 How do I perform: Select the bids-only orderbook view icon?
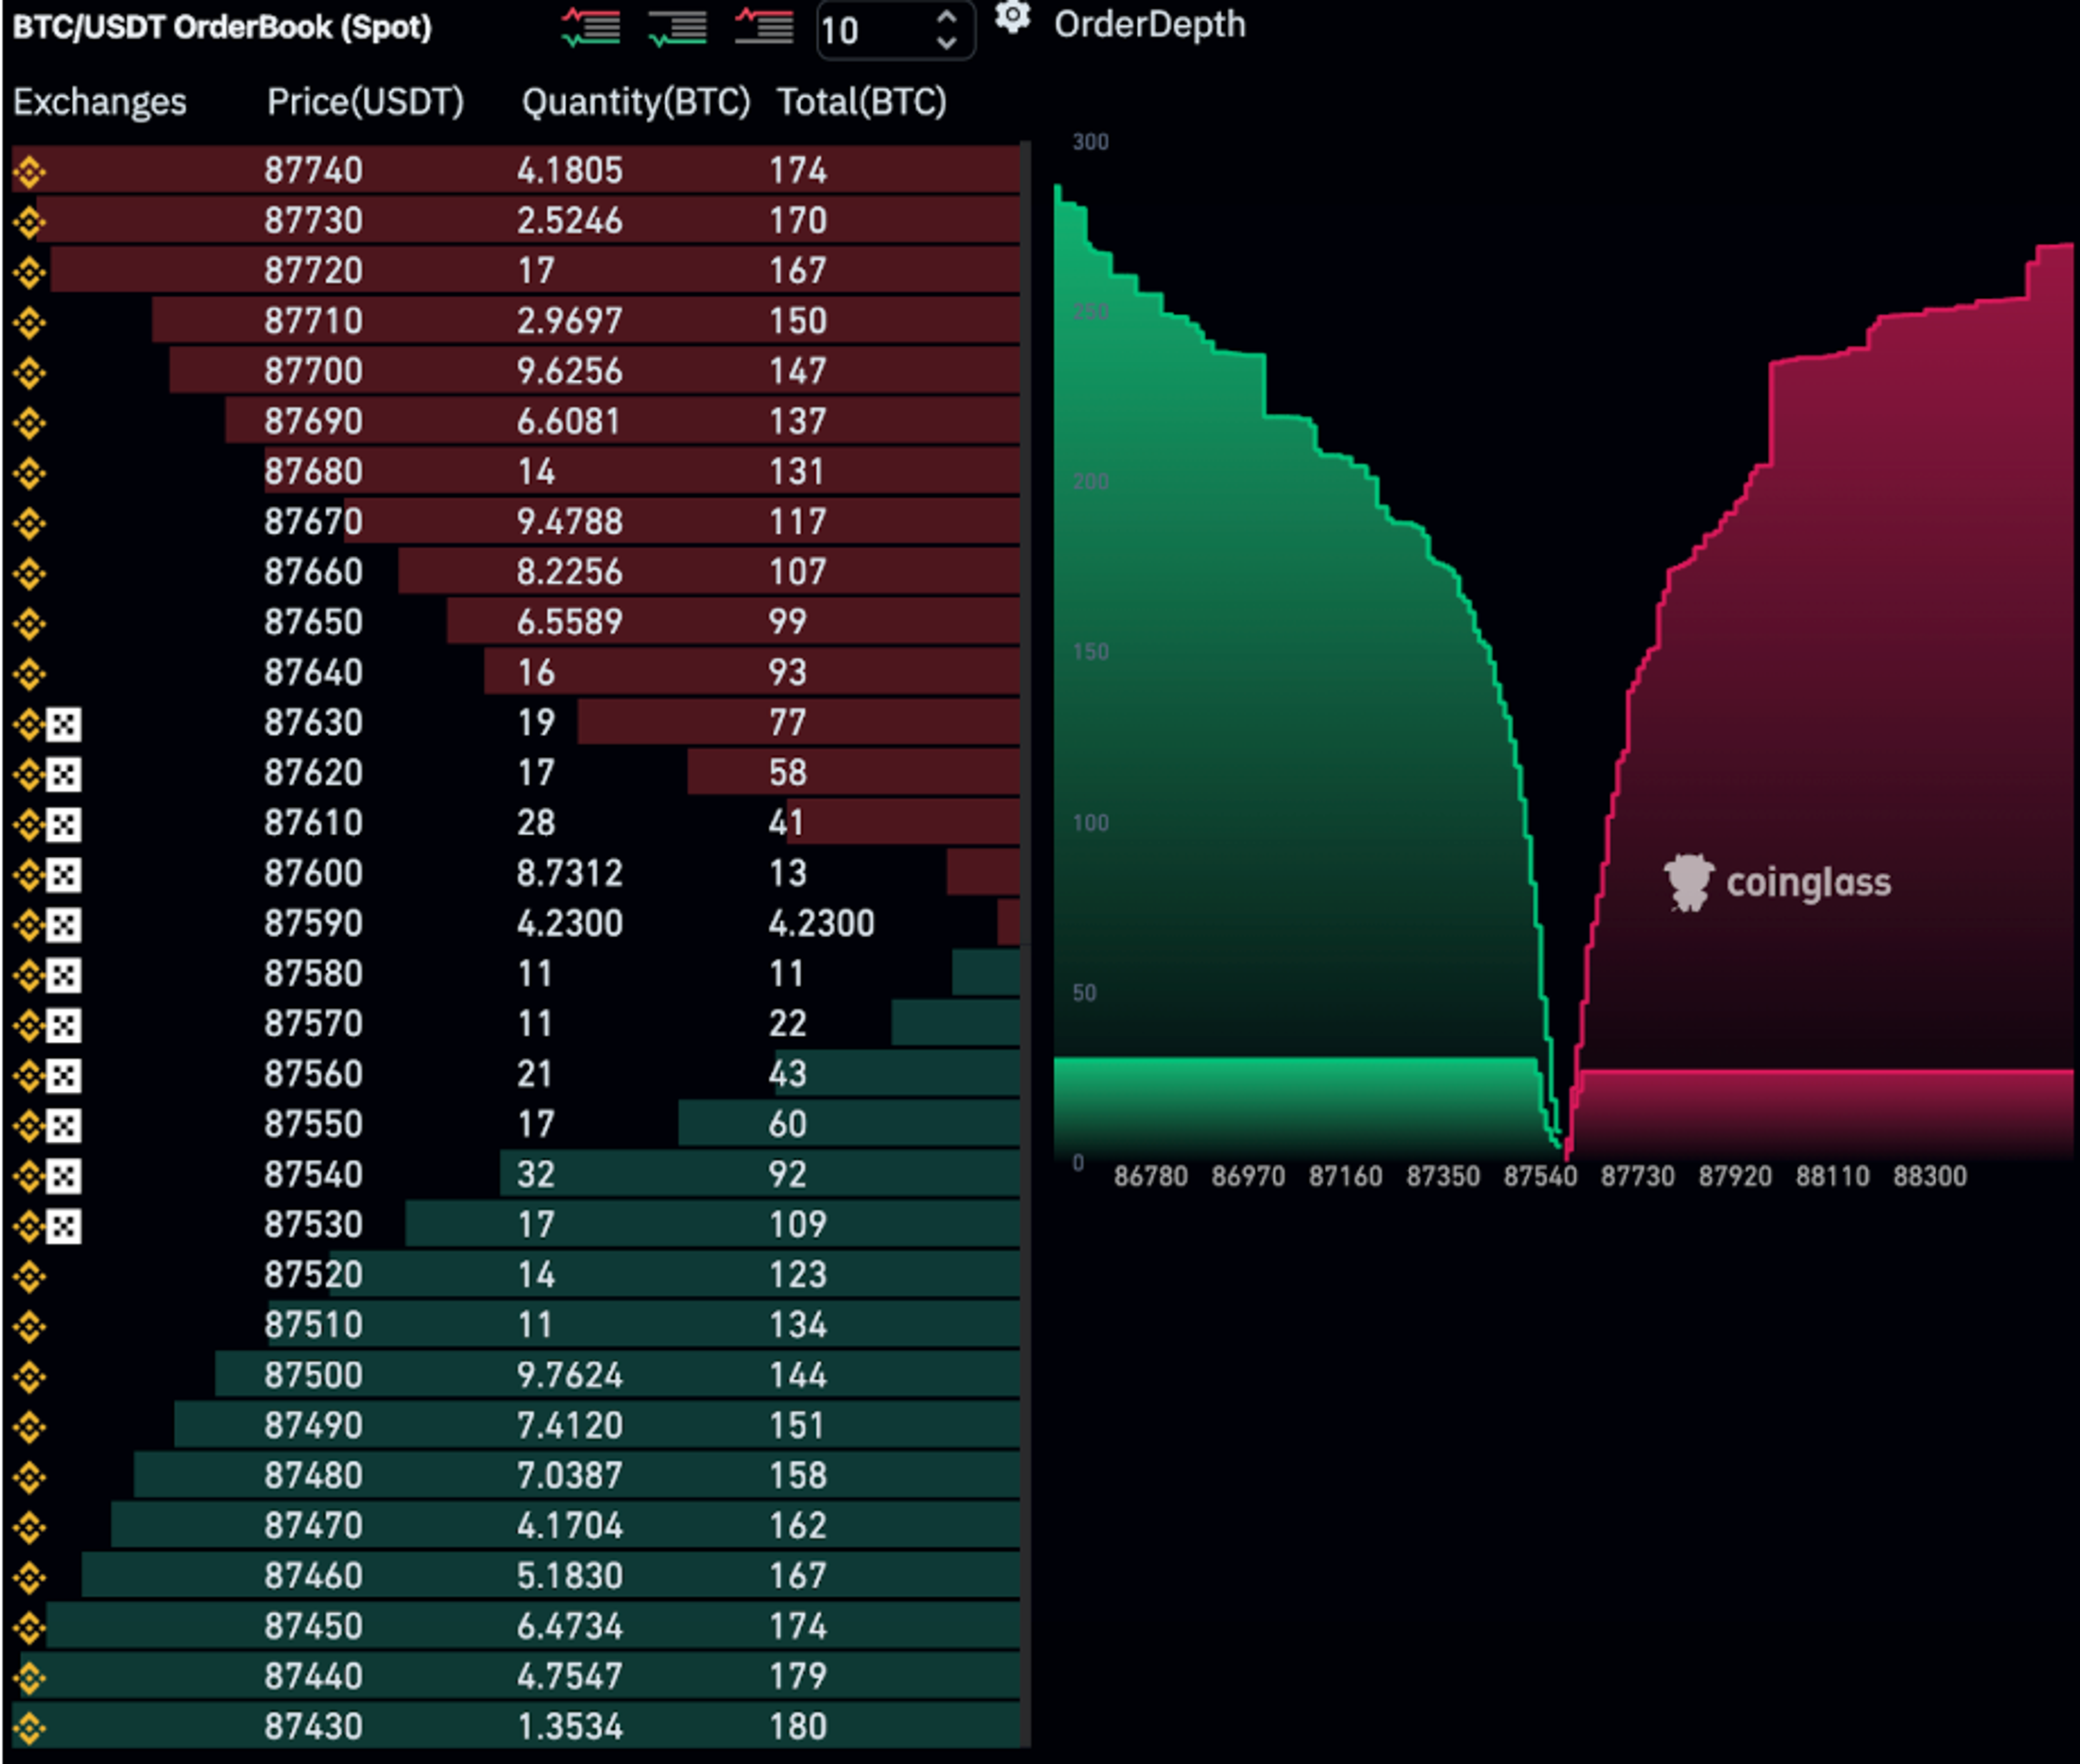coord(677,27)
